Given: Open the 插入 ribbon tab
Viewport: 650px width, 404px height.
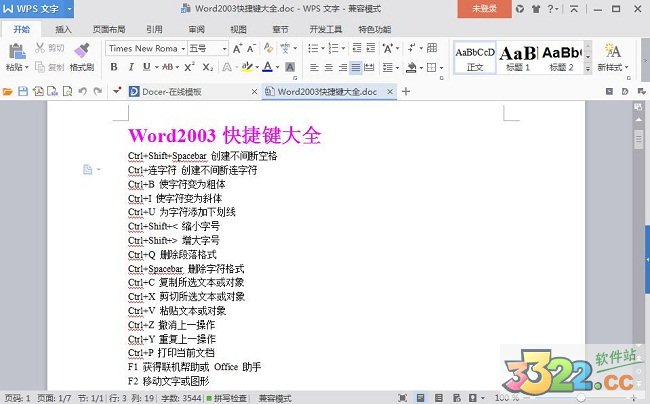Looking at the screenshot, I should pyautogui.click(x=63, y=29).
